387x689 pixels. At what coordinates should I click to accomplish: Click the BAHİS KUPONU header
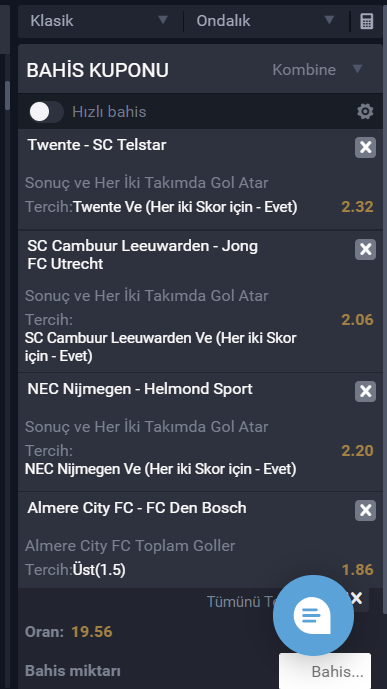click(x=98, y=70)
